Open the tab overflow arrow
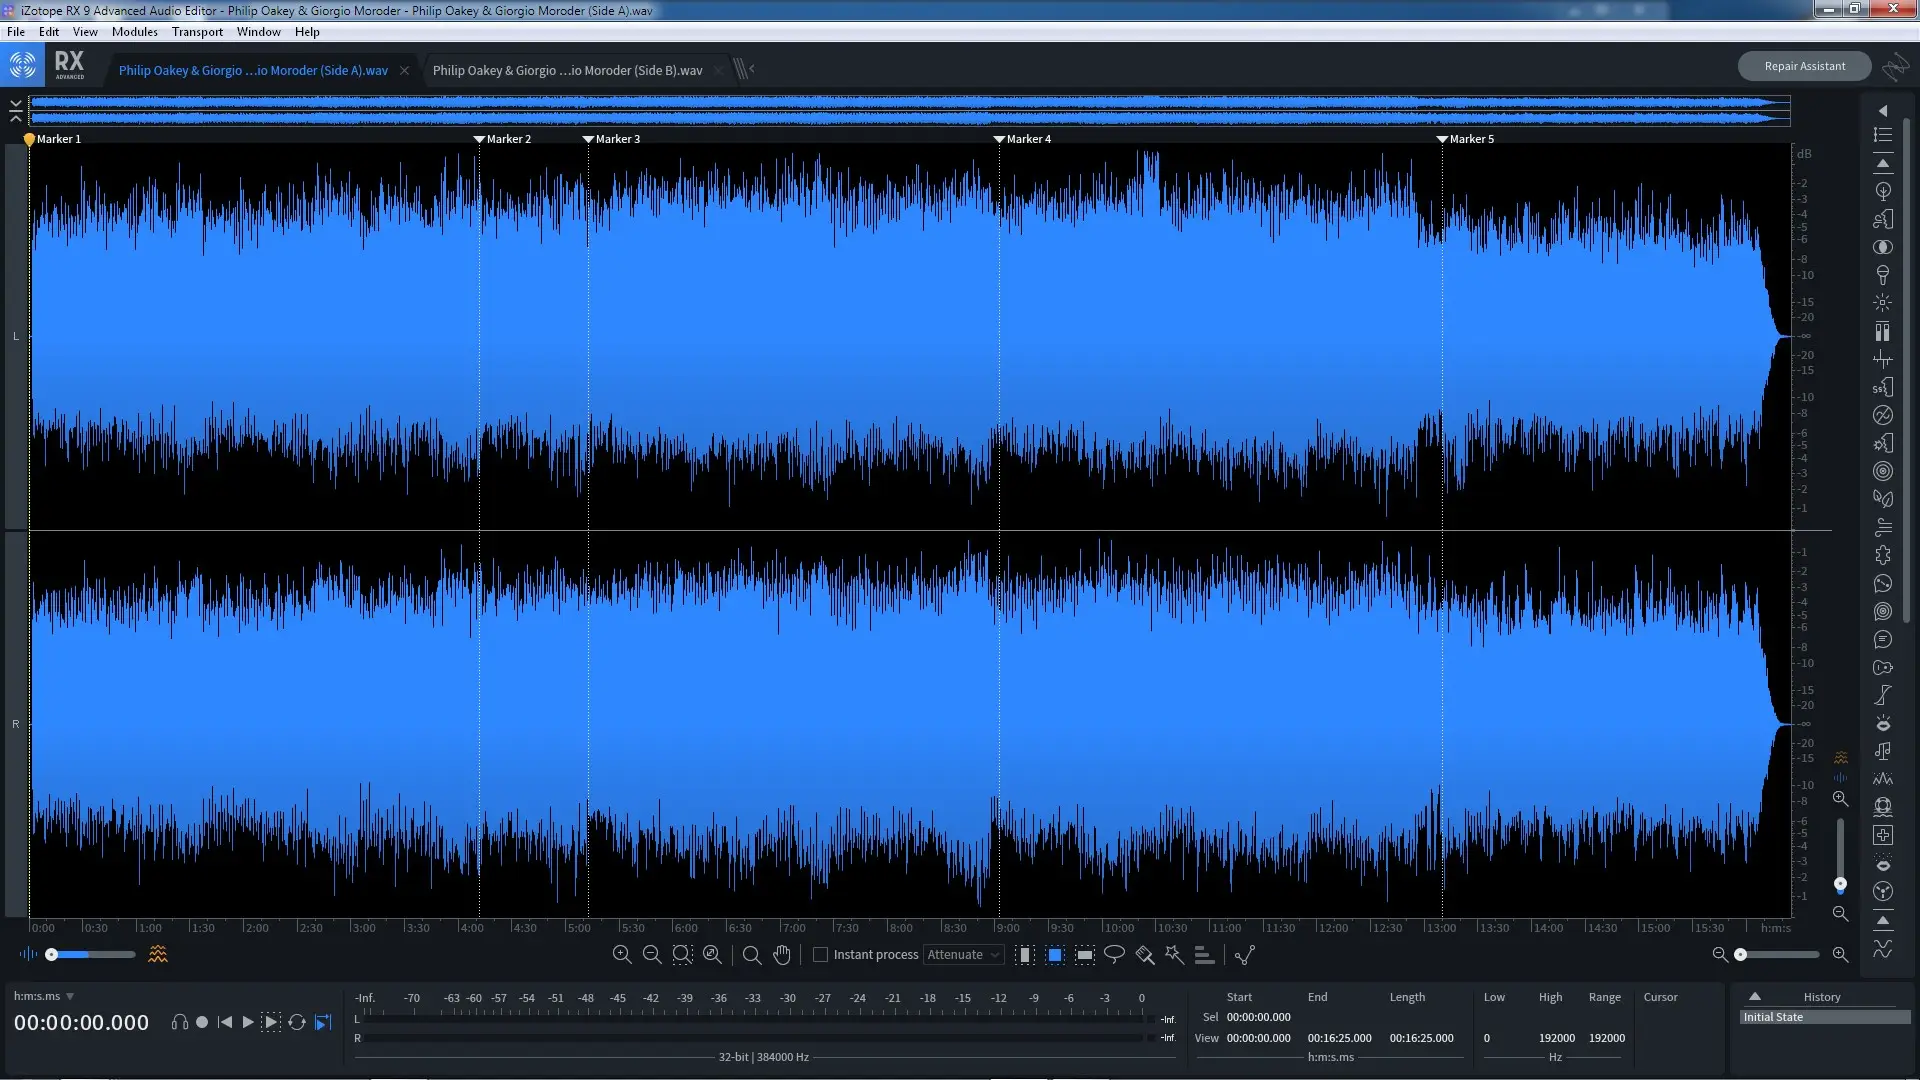Screen dimensions: 1920x1080 (x=751, y=69)
